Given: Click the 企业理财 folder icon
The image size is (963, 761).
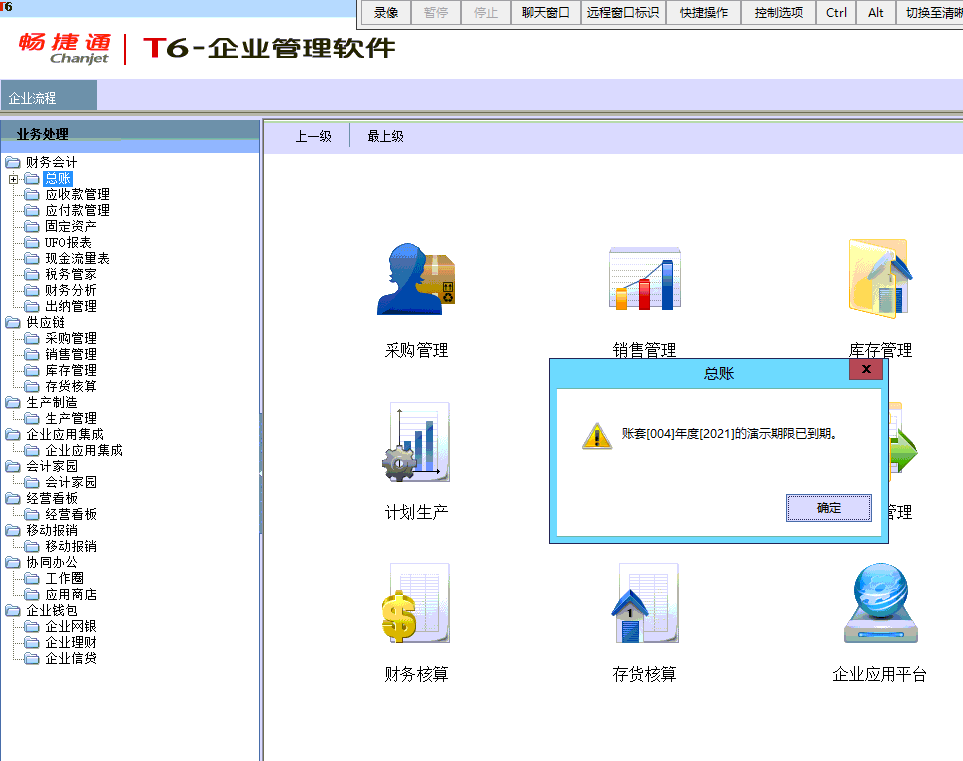Looking at the screenshot, I should (32, 642).
